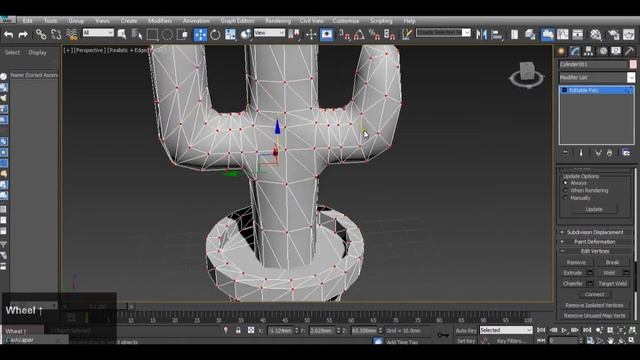Activate the Select and Move tool

(200, 35)
